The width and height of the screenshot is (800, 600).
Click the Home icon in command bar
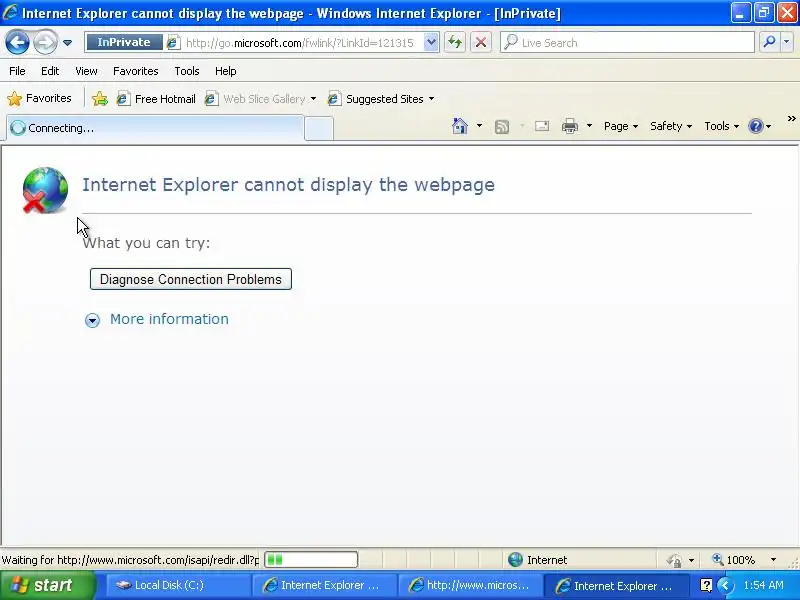[x=460, y=126]
